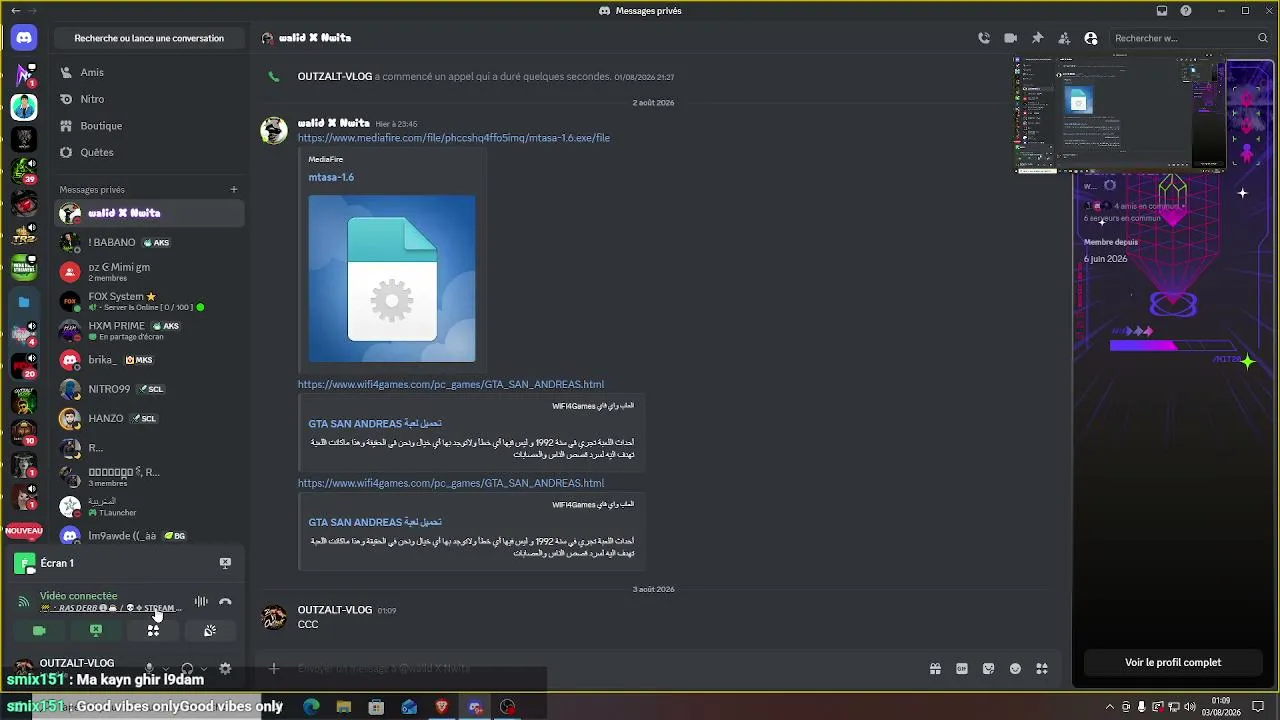1280x720 pixels.
Task: Open first wifi4games GTA_SAN_ANDREAS link
Action: 451,384
